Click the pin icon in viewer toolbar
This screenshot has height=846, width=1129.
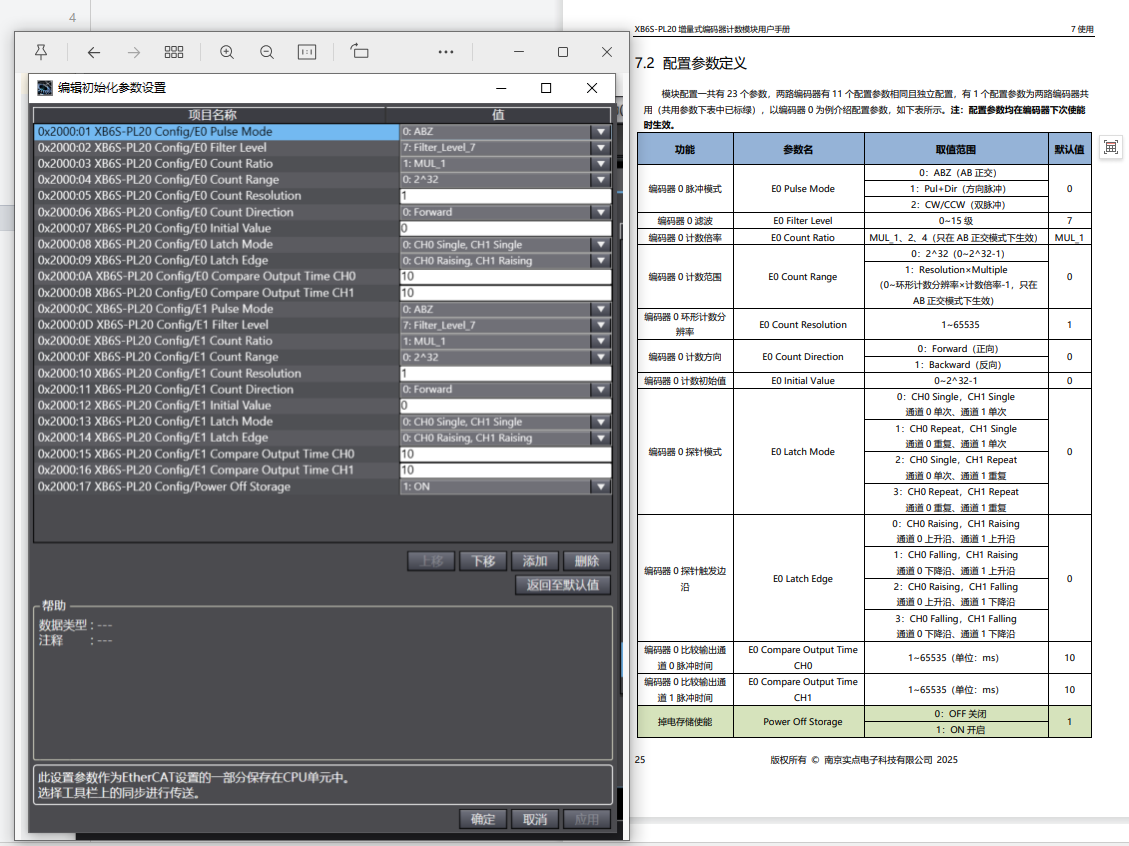point(41,52)
